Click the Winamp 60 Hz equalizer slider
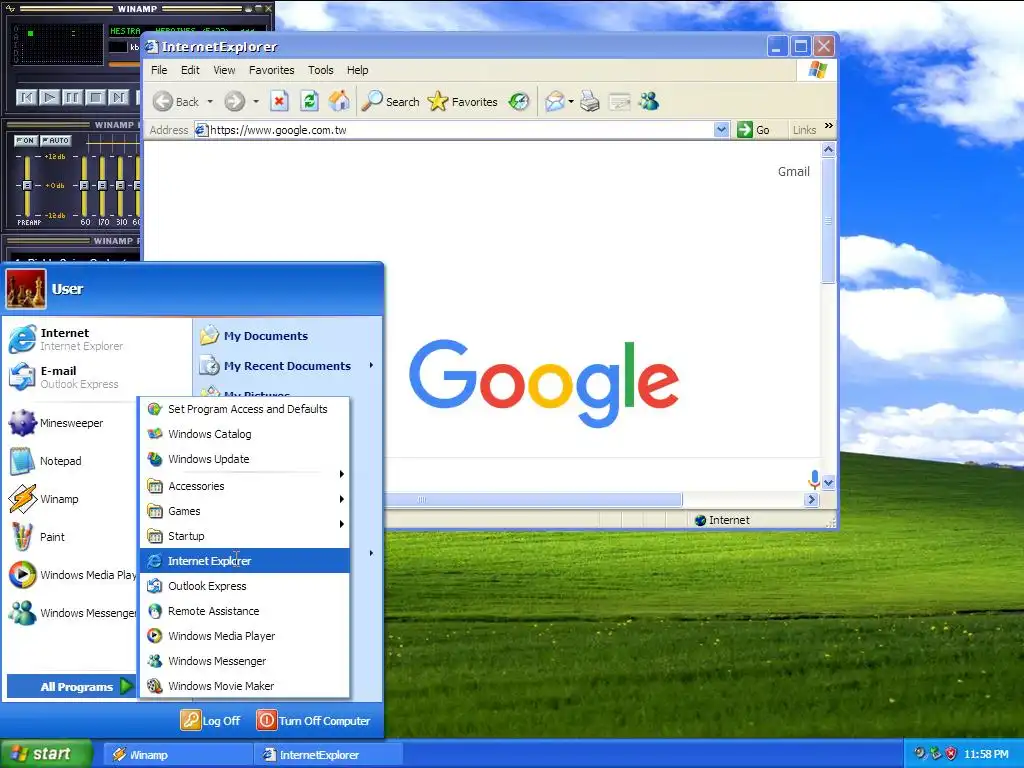 tap(84, 185)
